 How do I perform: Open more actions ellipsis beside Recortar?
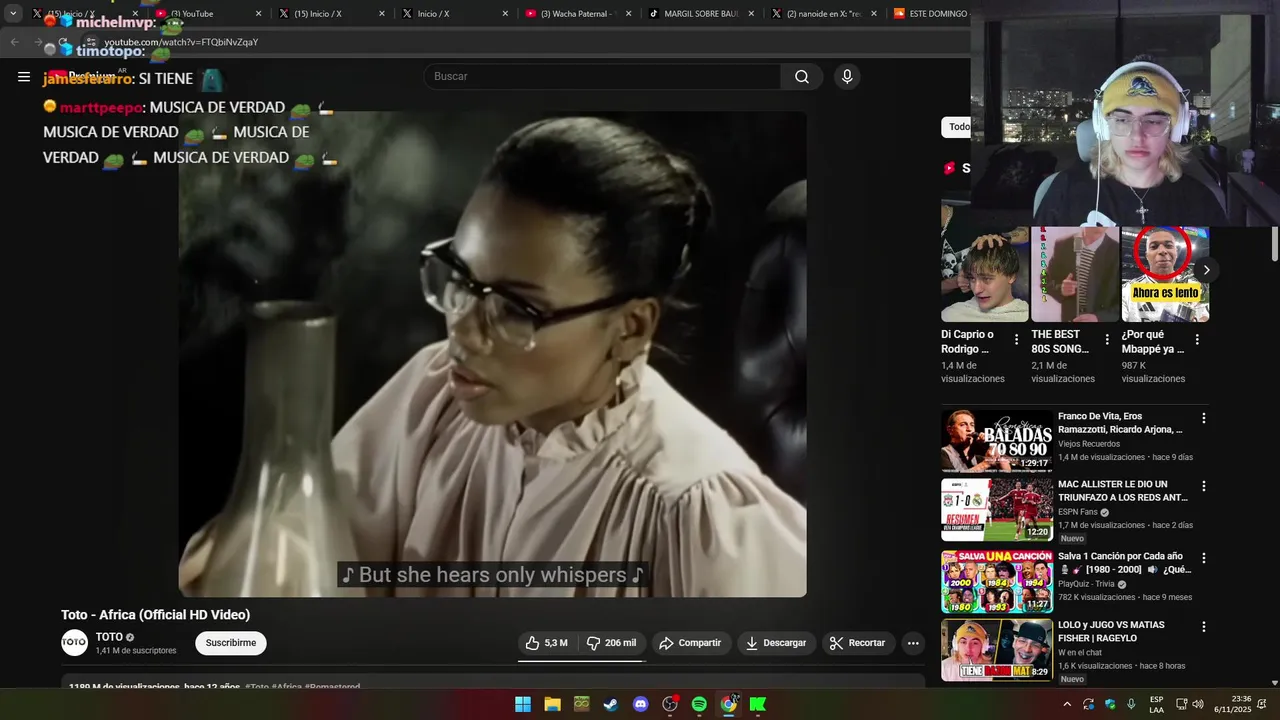tap(913, 643)
